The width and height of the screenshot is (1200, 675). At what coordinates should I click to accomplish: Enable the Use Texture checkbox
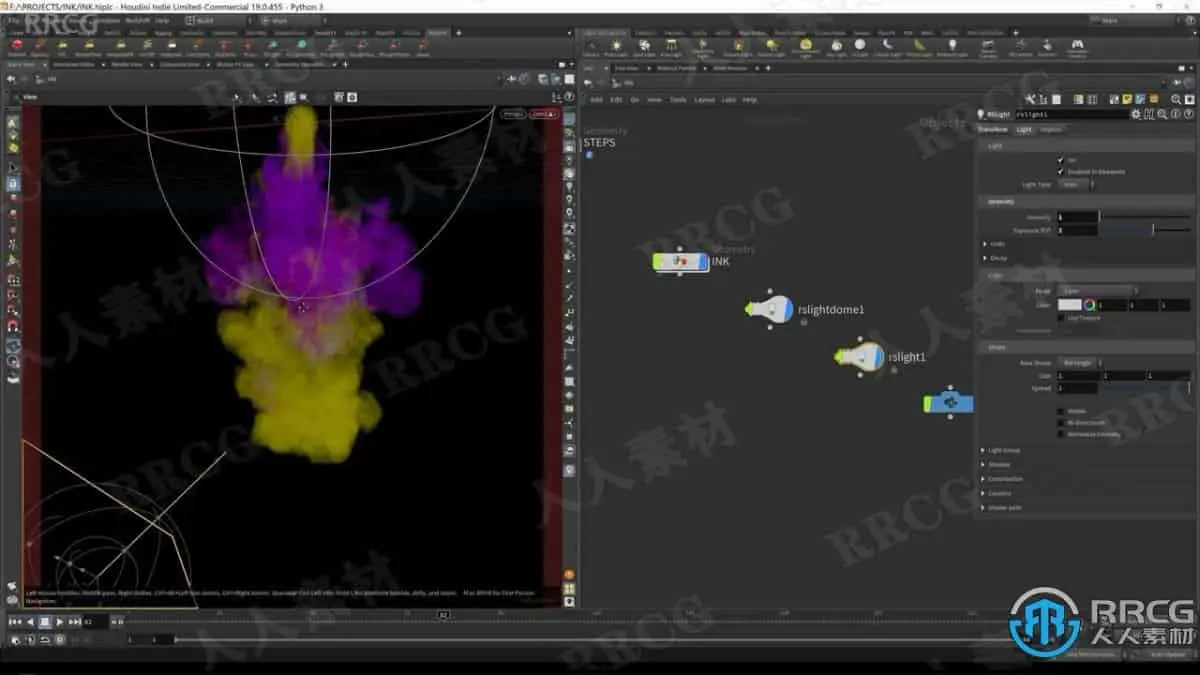pyautogui.click(x=1060, y=317)
